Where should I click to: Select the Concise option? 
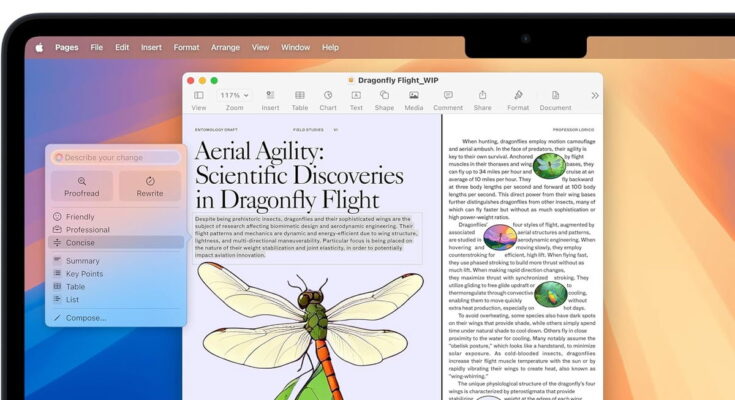click(x=116, y=242)
